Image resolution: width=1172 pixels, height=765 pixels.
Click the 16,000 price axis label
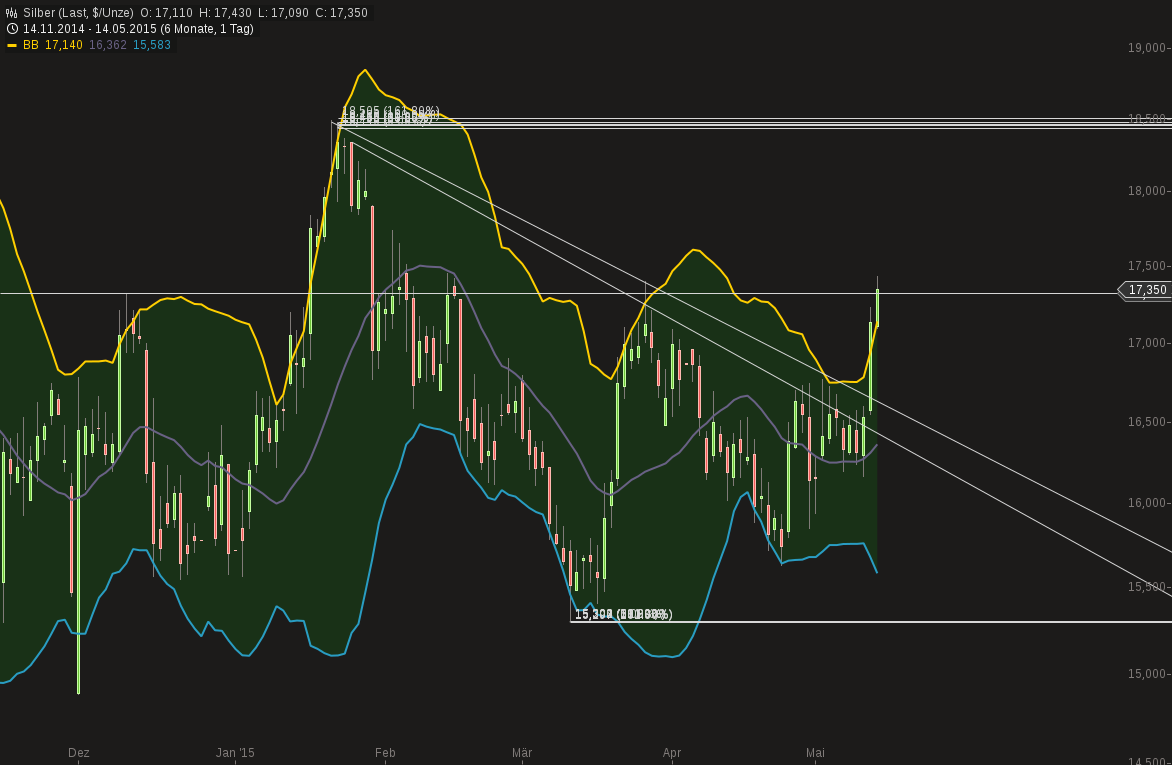(x=1147, y=503)
